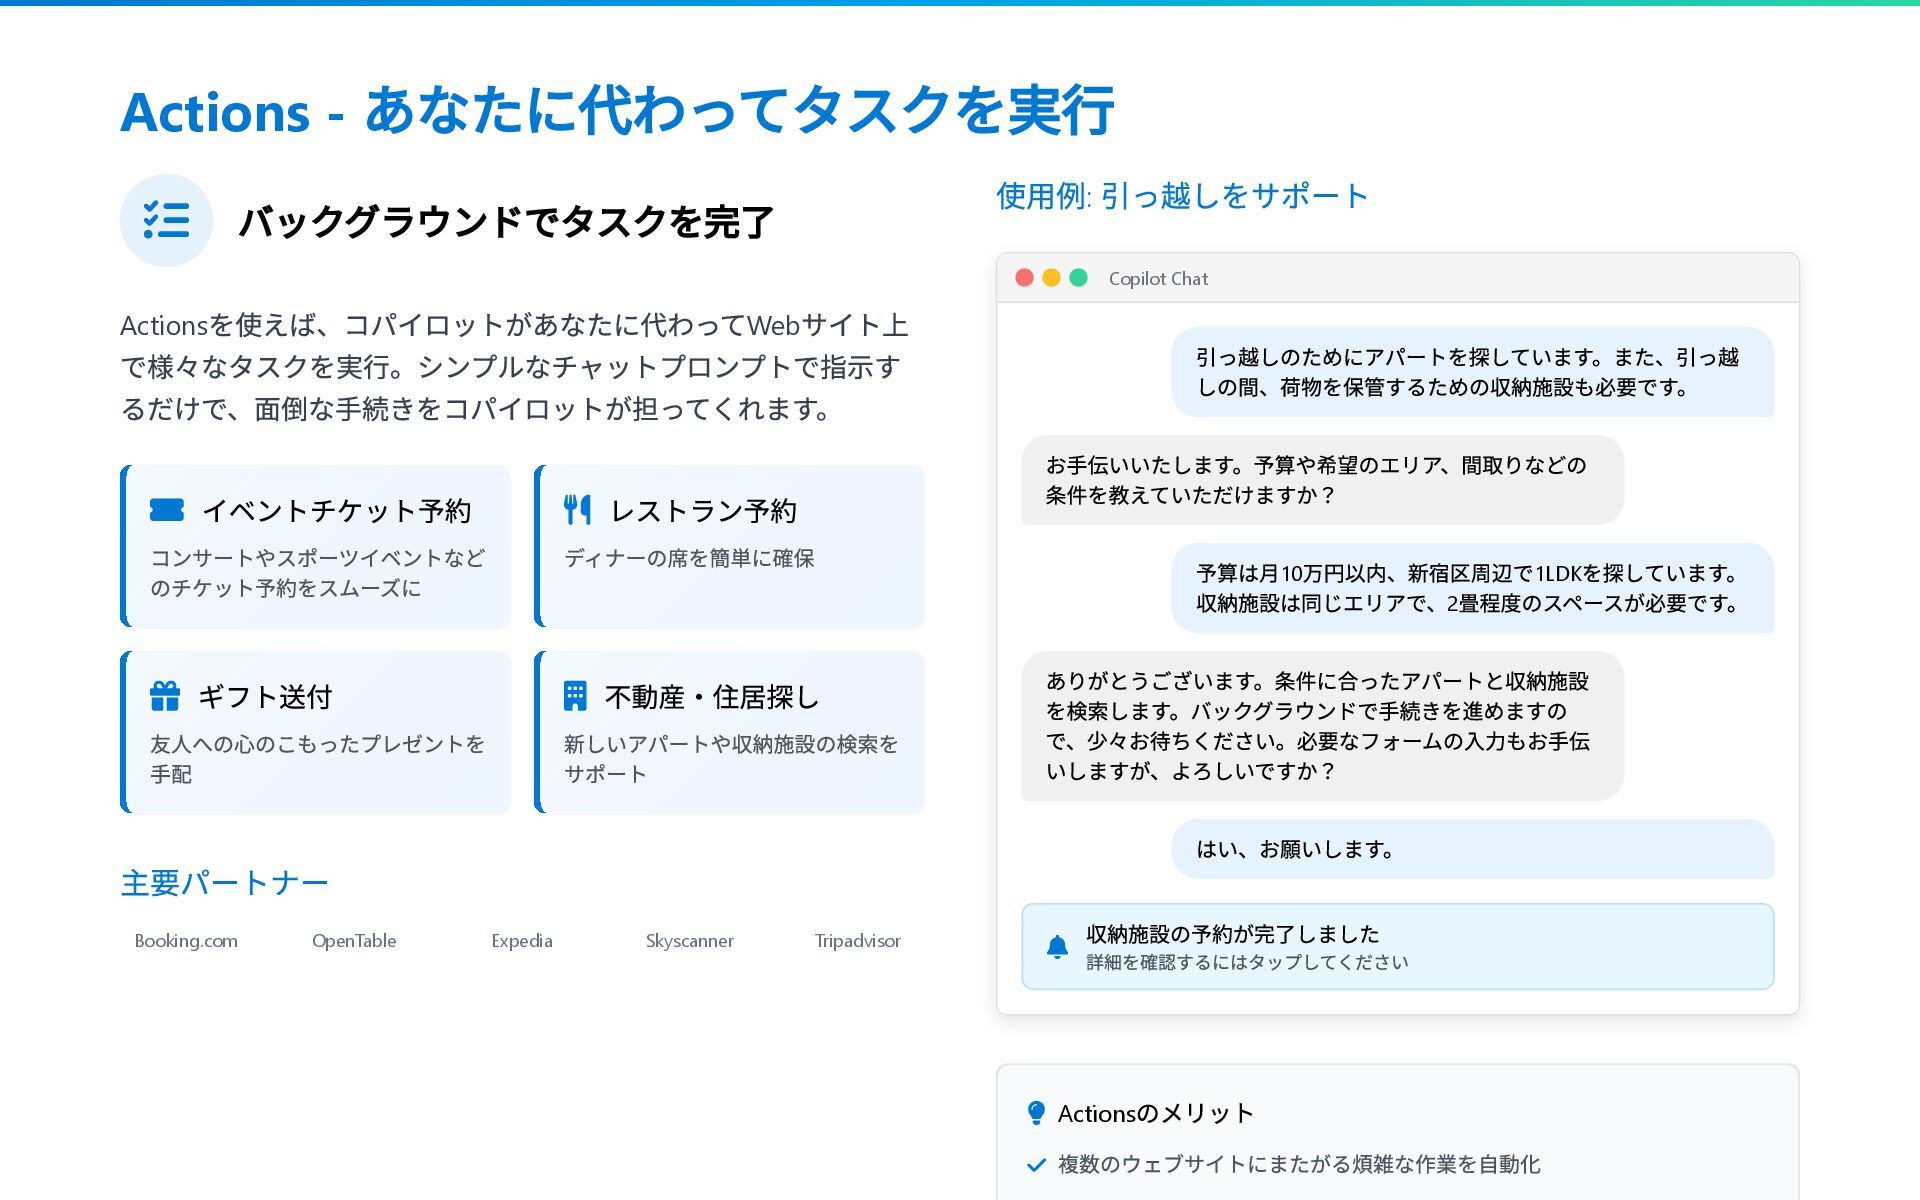Click the OpenTable partner logo
The width and height of the screenshot is (1920, 1200).
(354, 941)
